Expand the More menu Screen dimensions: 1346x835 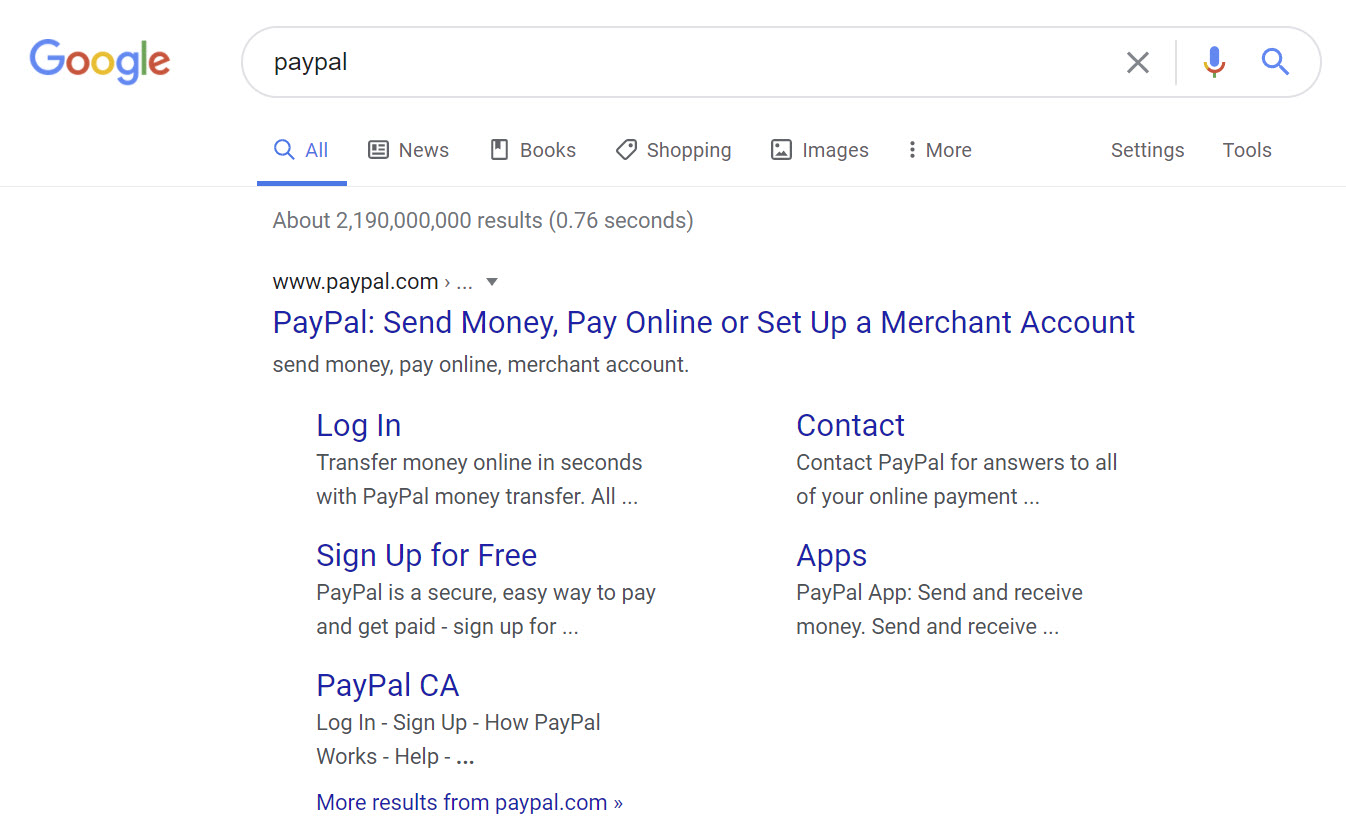coord(938,150)
